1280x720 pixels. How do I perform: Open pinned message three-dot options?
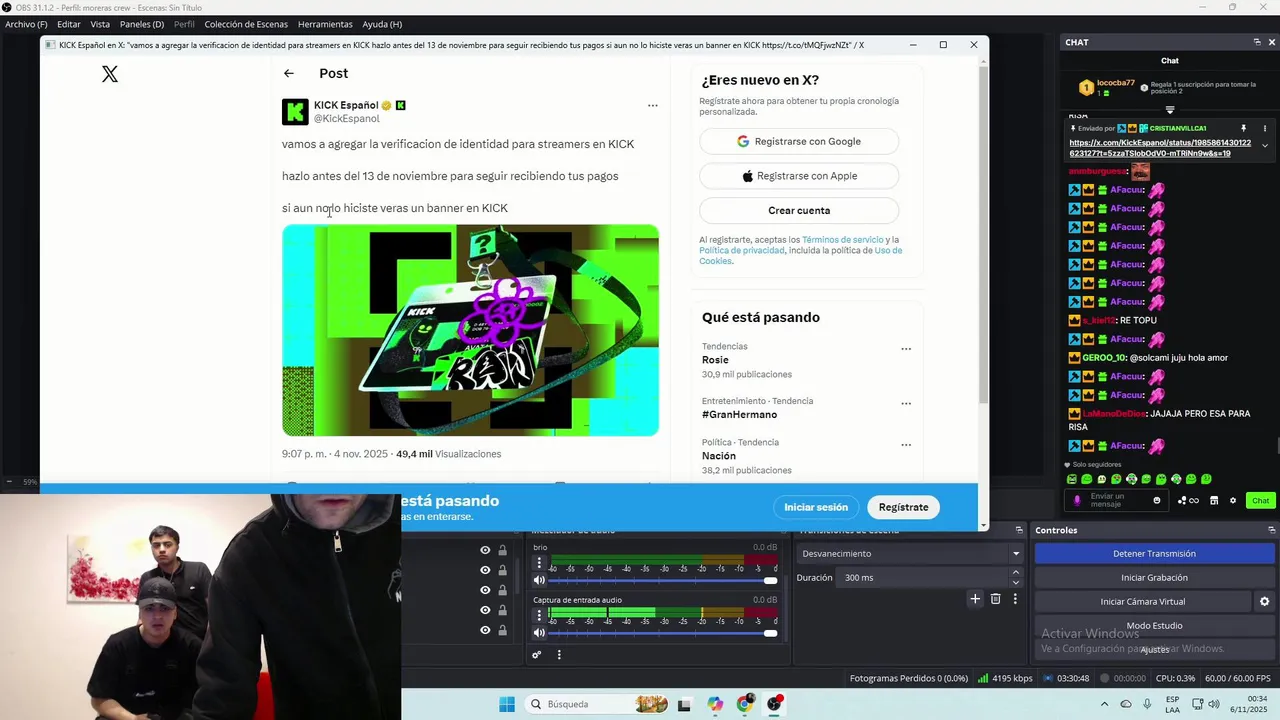click(1264, 128)
